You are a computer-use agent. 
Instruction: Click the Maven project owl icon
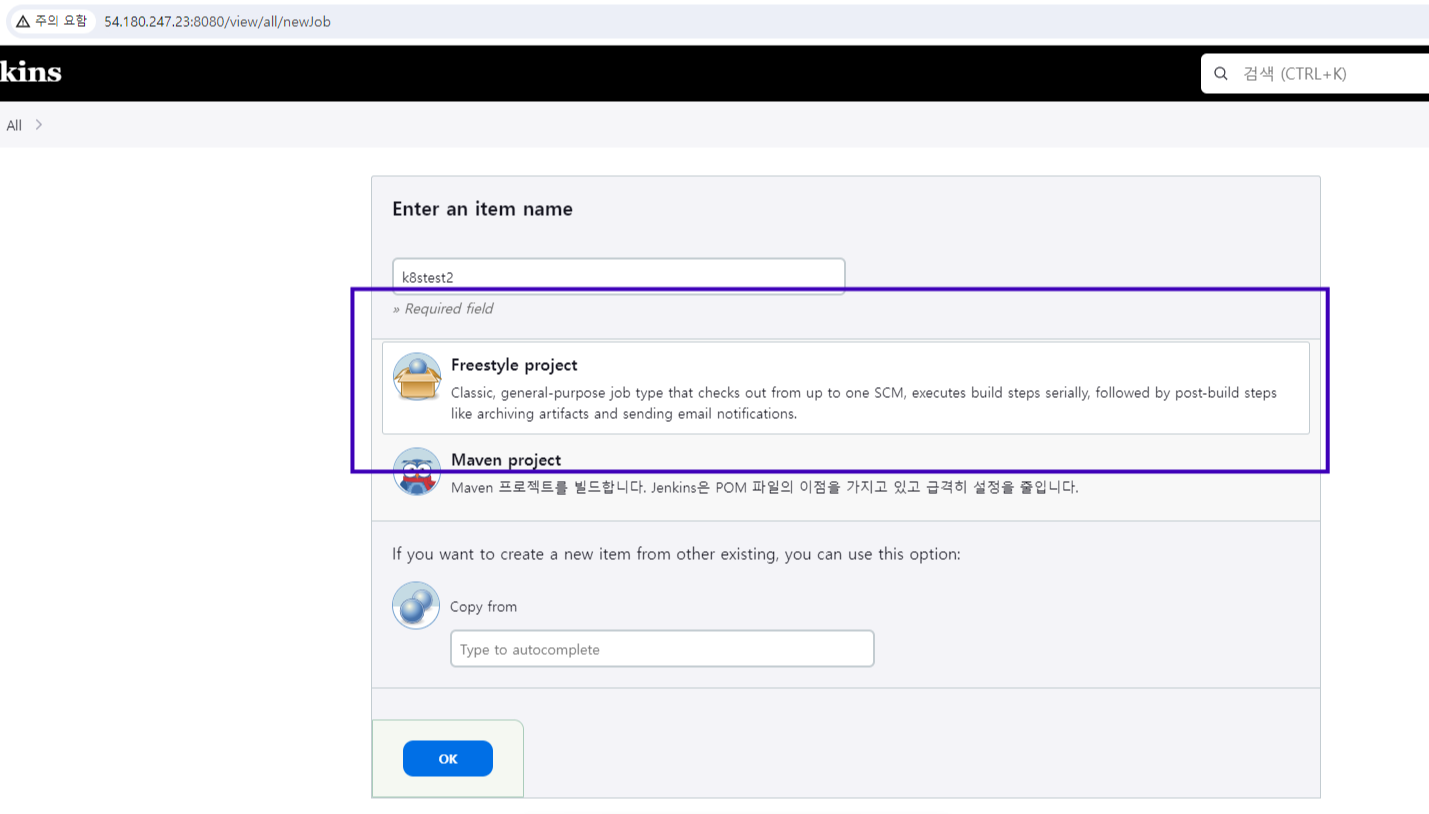tap(417, 472)
